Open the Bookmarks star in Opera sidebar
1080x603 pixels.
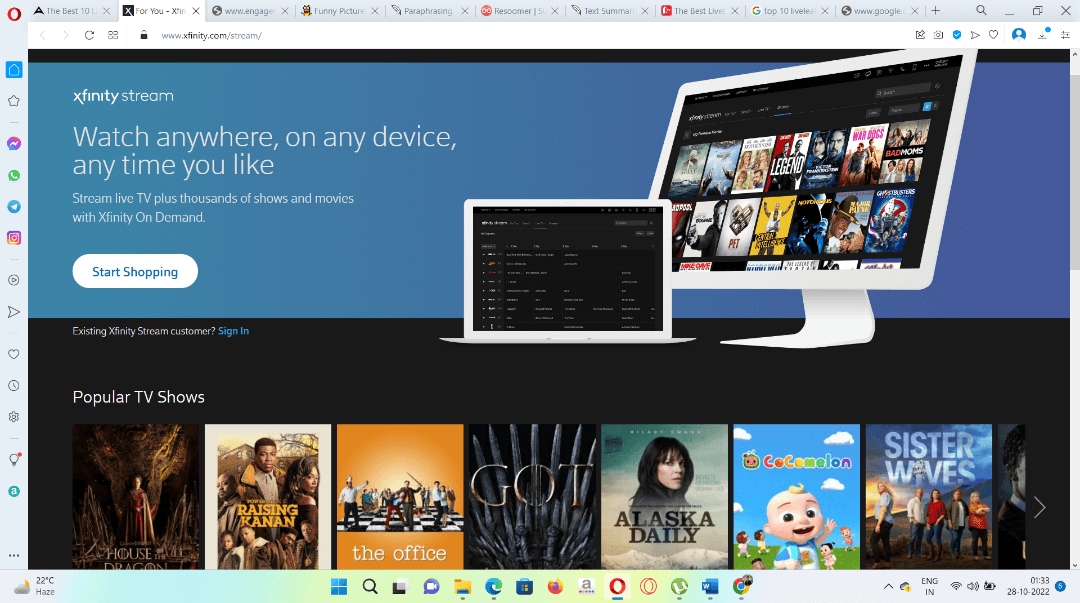coord(14,101)
